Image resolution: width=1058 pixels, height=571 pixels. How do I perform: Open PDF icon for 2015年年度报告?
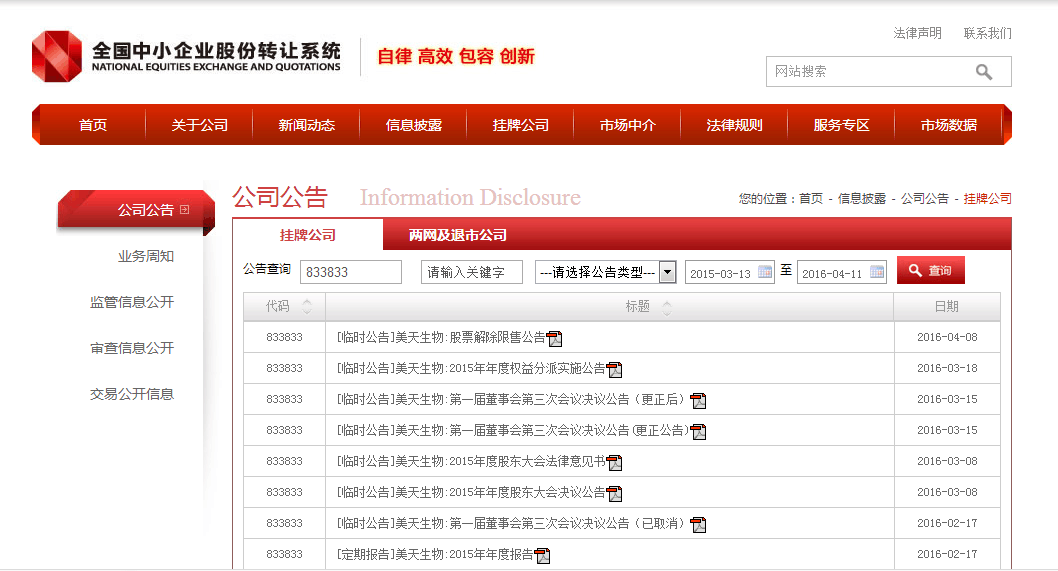[542, 555]
